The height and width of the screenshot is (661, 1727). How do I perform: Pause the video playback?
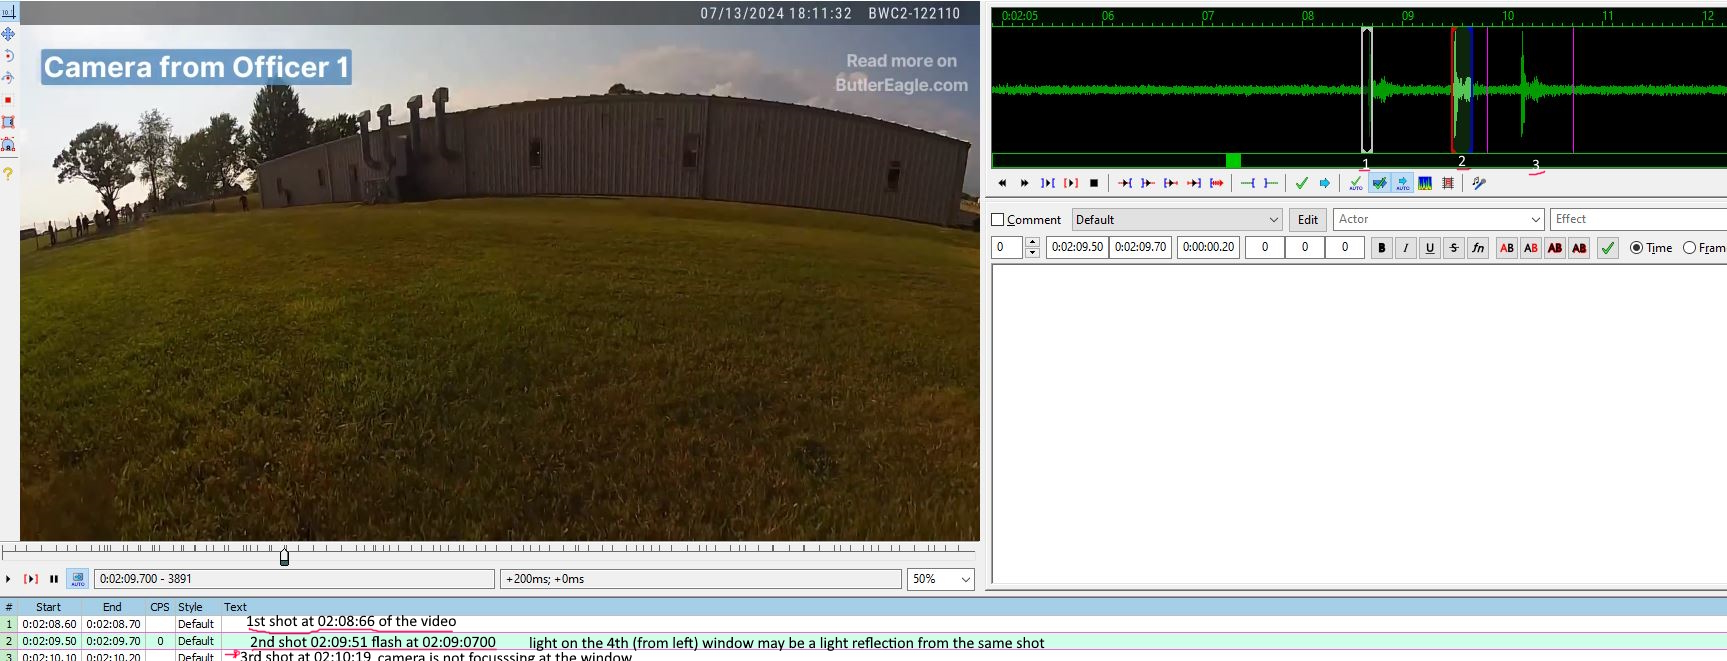click(x=54, y=579)
